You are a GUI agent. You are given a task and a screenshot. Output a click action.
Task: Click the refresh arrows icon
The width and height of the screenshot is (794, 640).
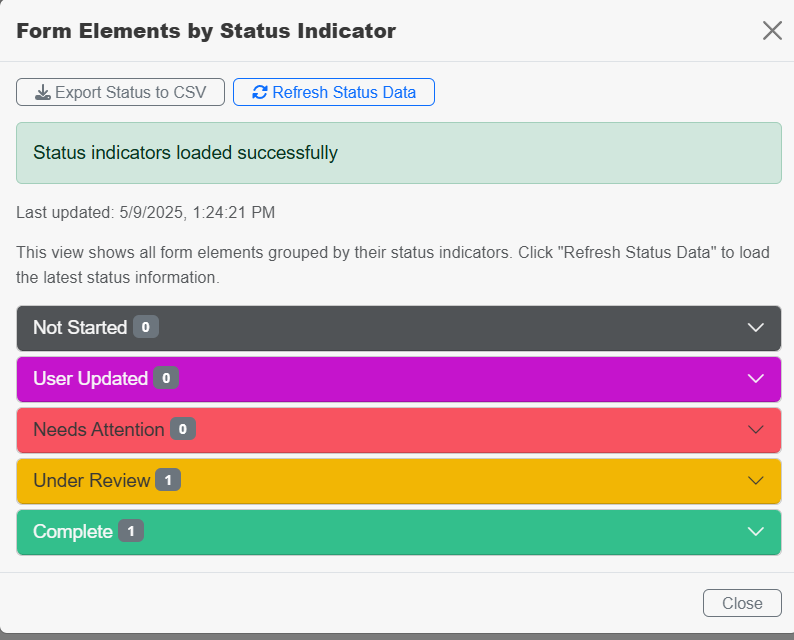point(260,92)
